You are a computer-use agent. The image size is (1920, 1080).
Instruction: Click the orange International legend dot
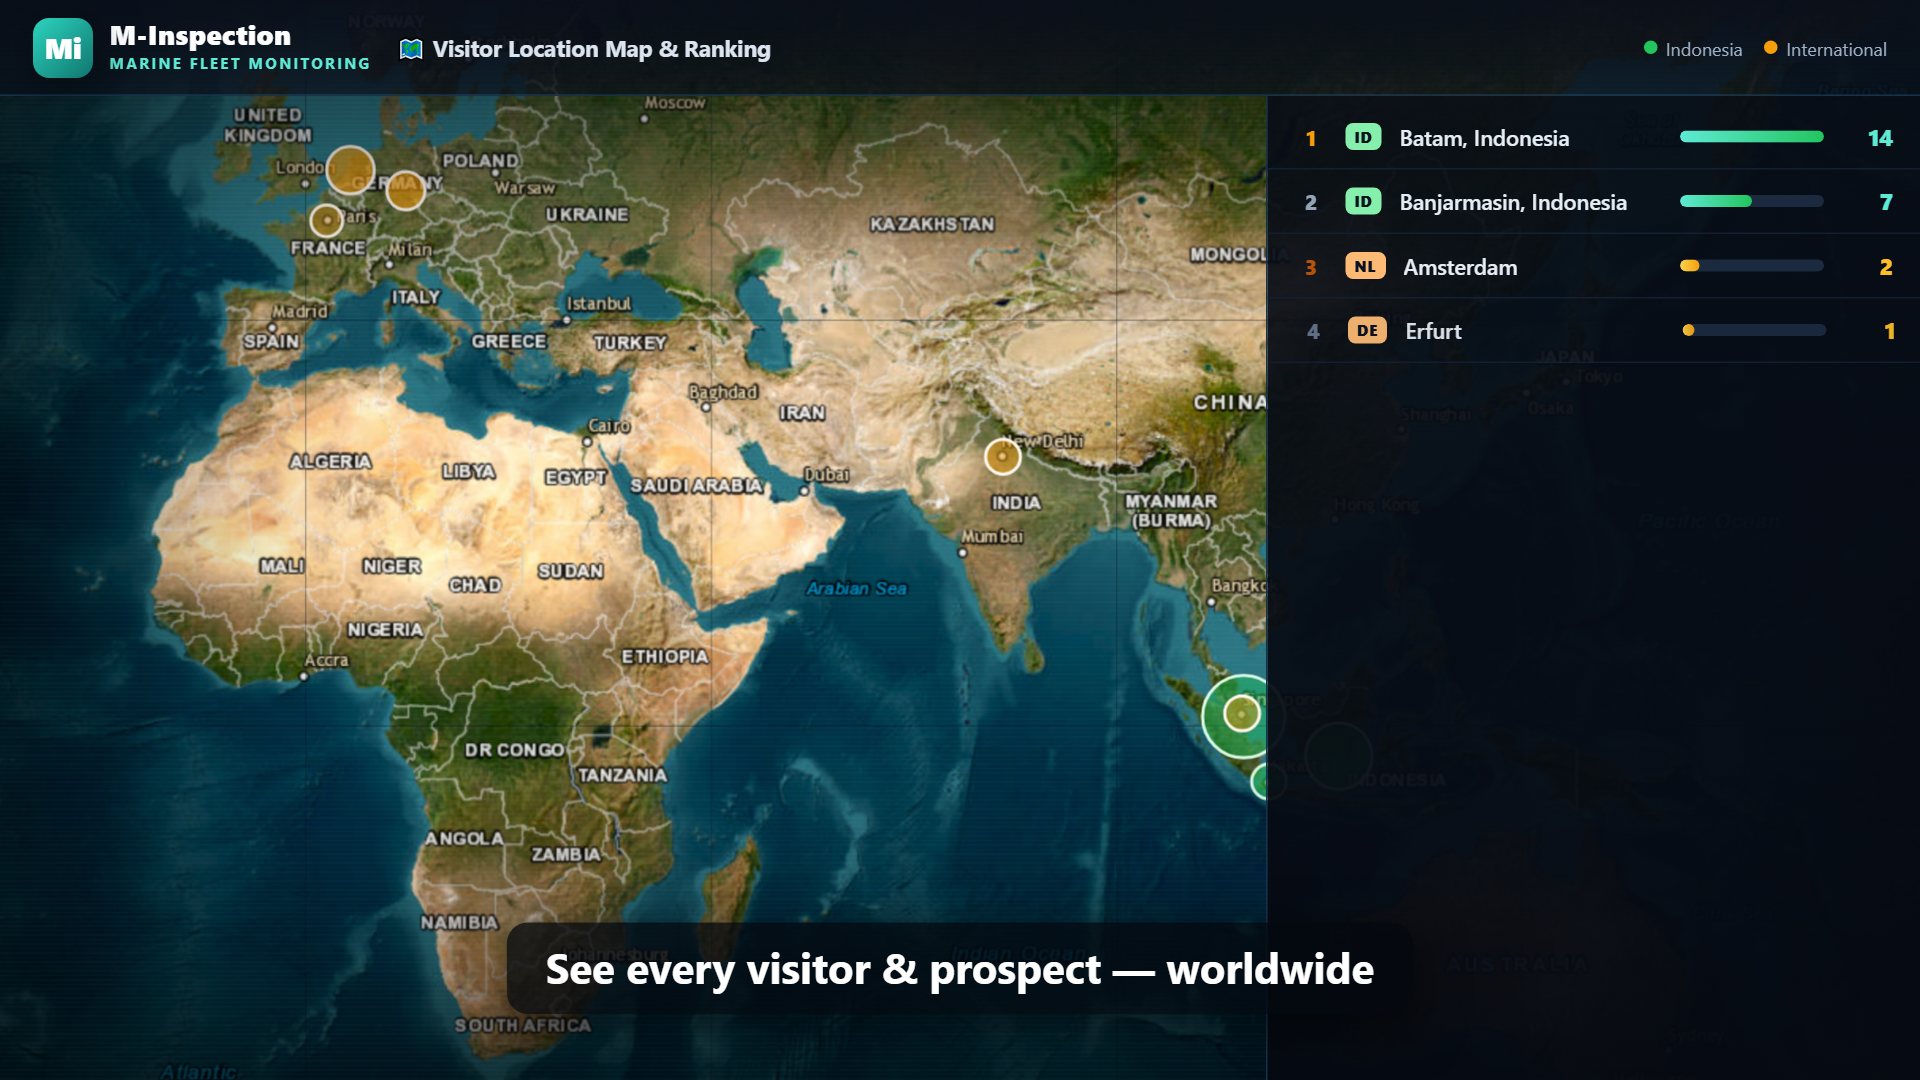(x=1771, y=48)
